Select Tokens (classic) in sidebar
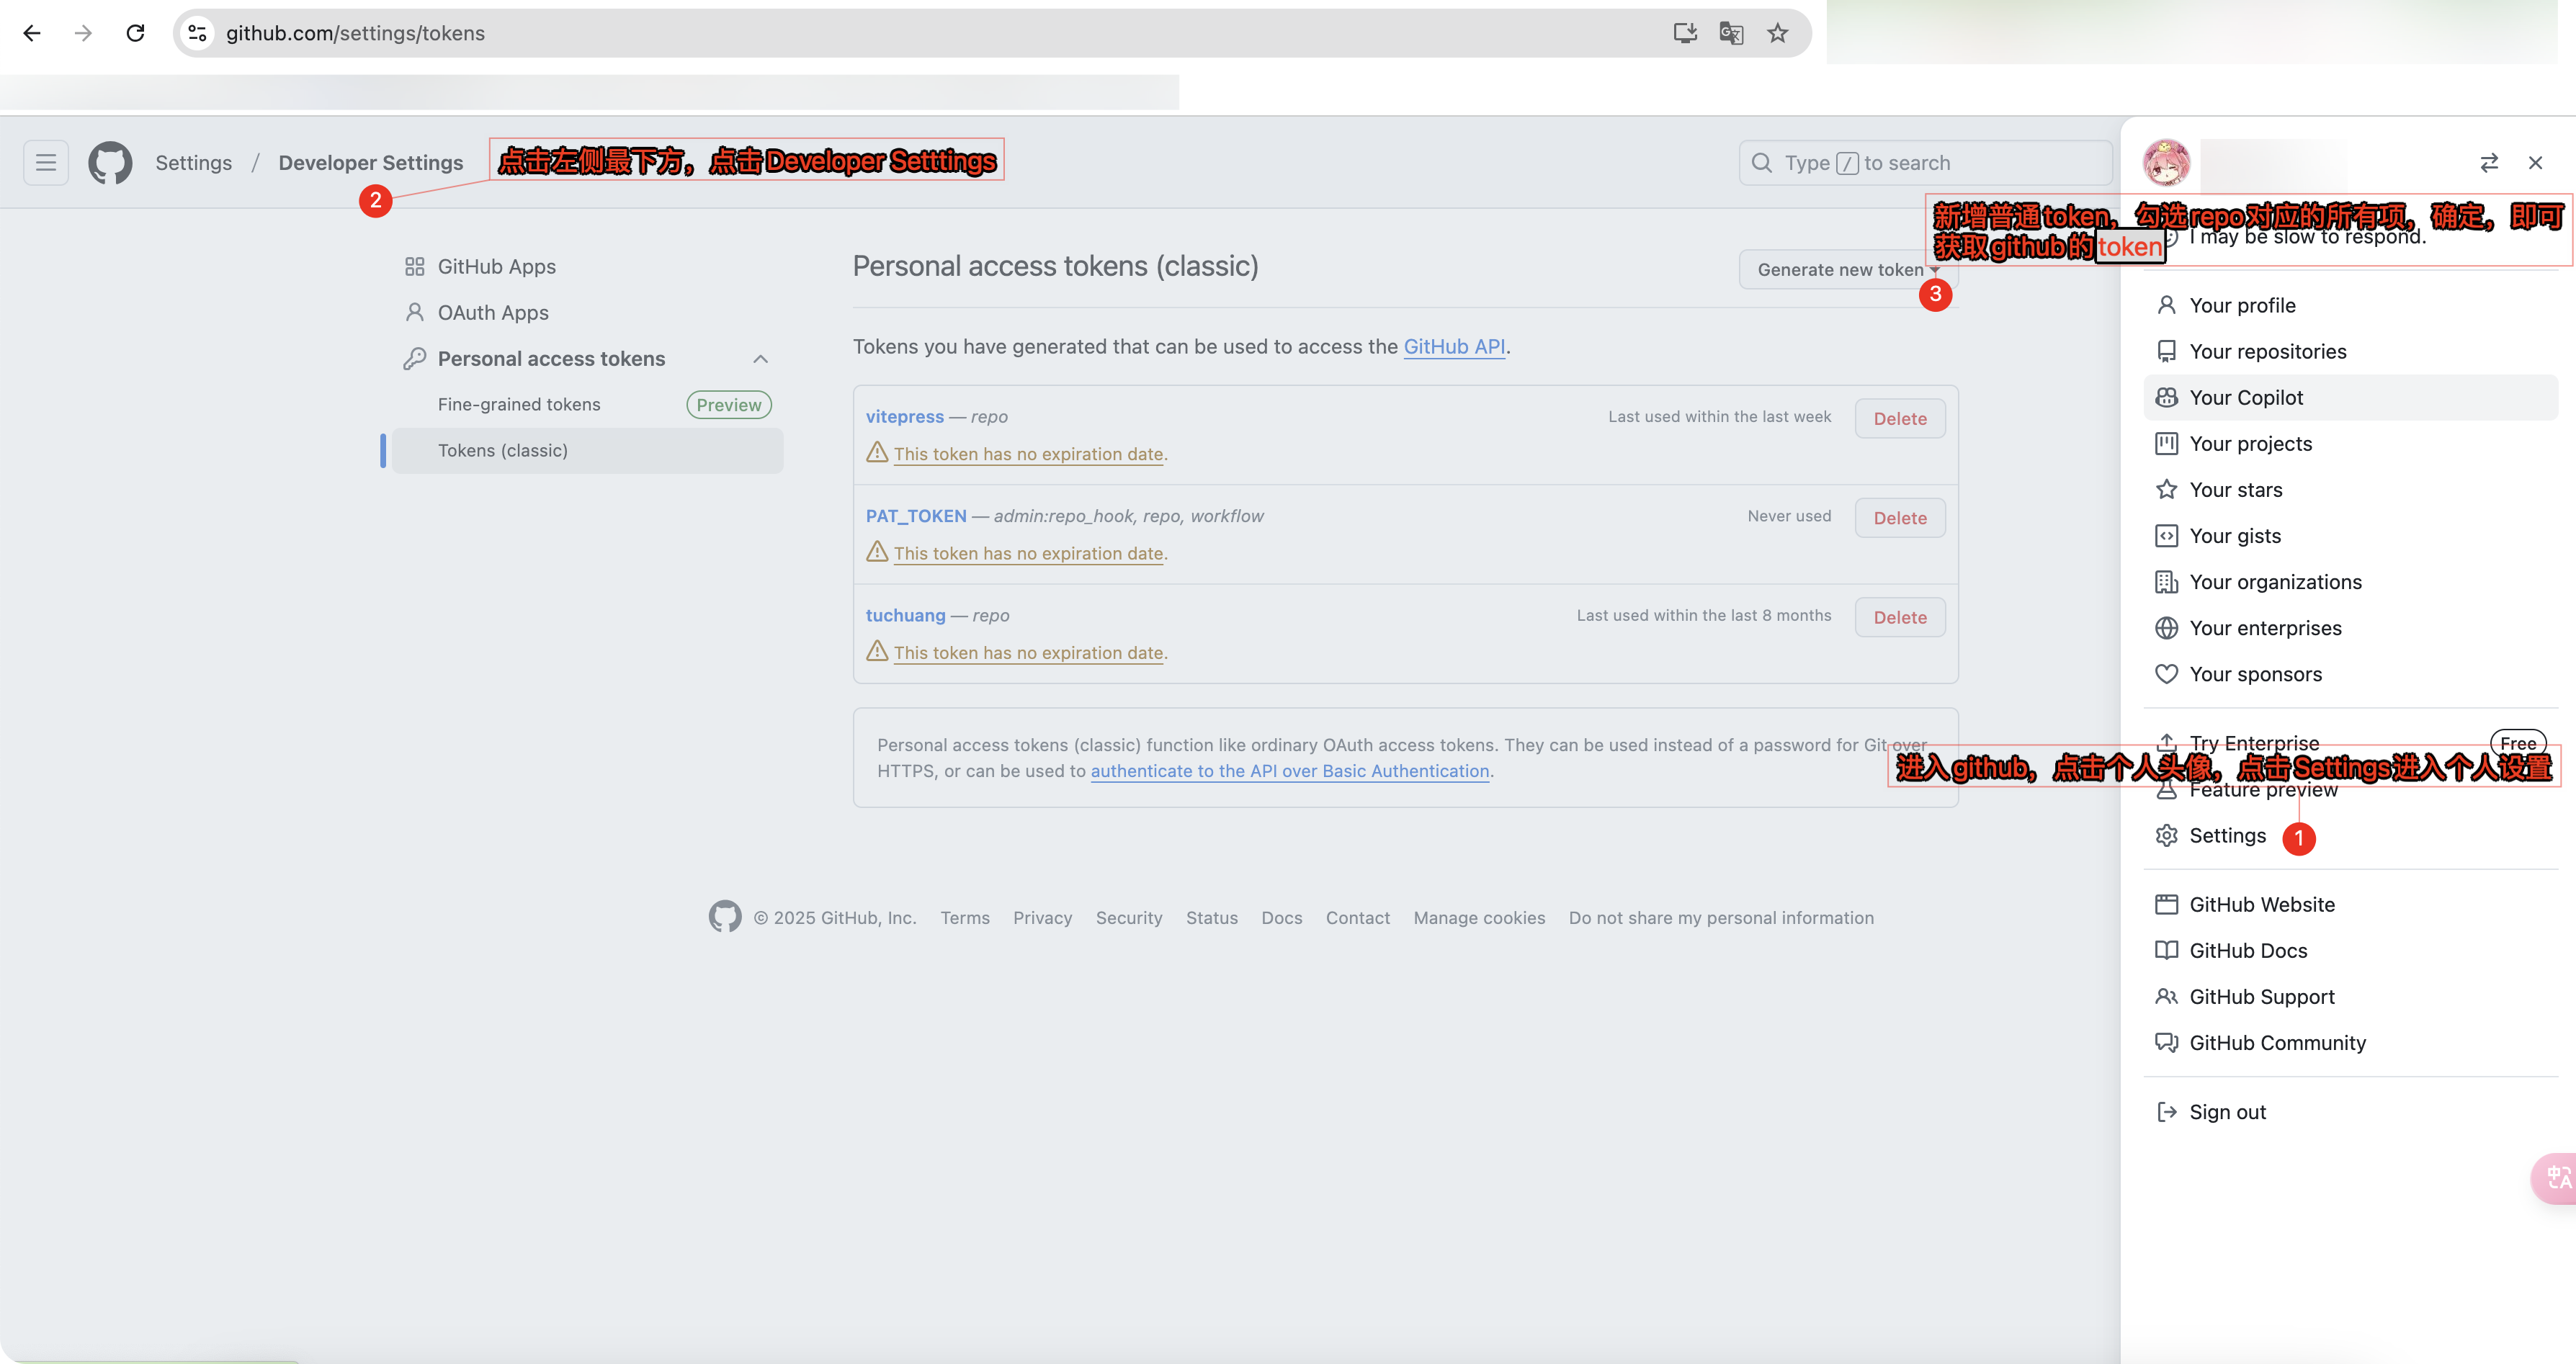Image resolution: width=2576 pixels, height=1364 pixels. tap(587, 450)
